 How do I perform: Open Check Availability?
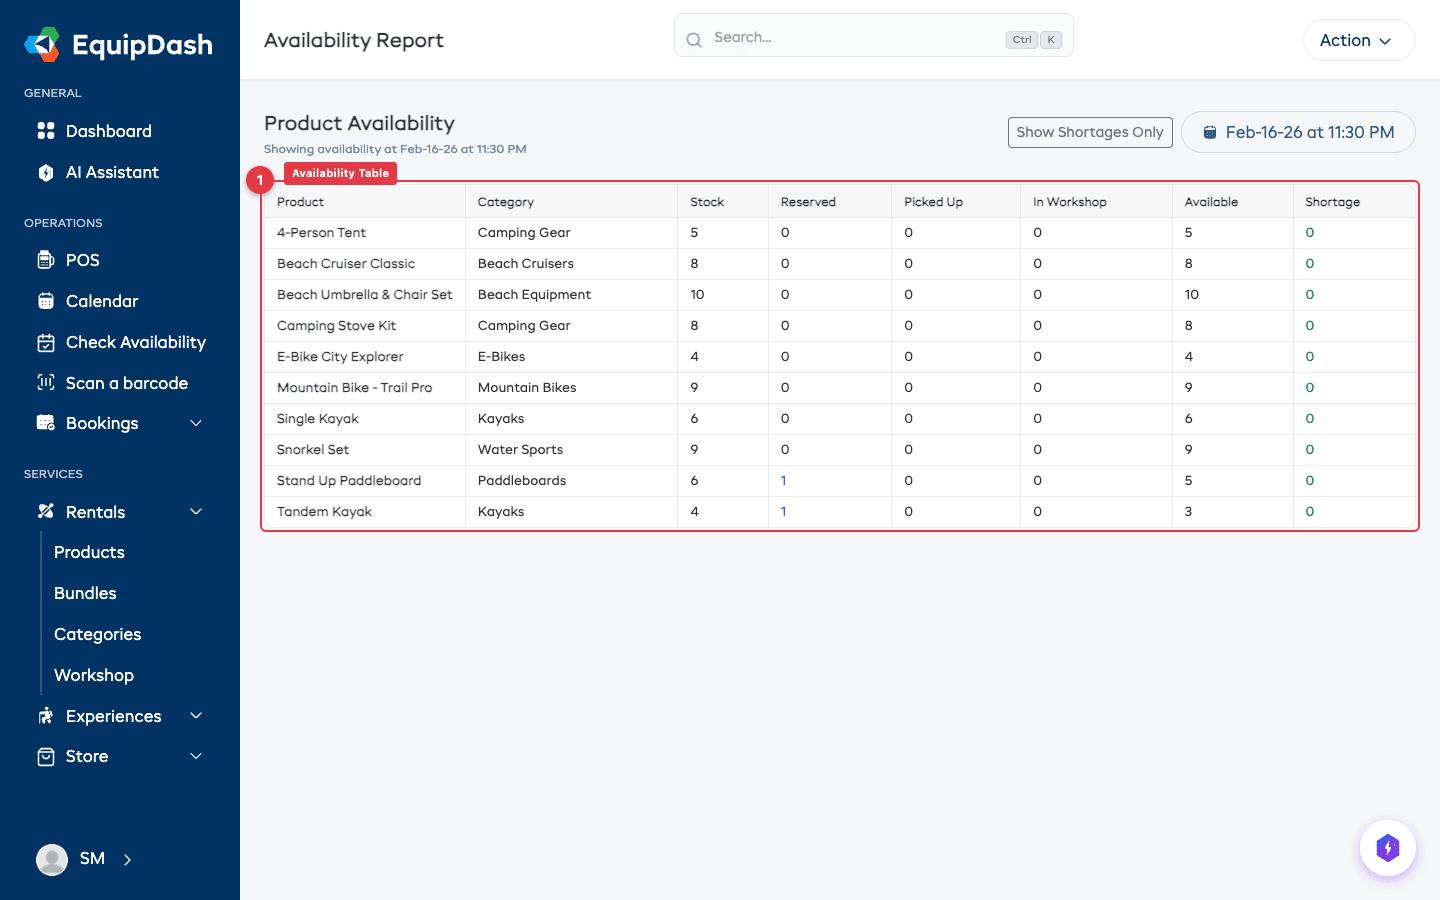(x=135, y=342)
